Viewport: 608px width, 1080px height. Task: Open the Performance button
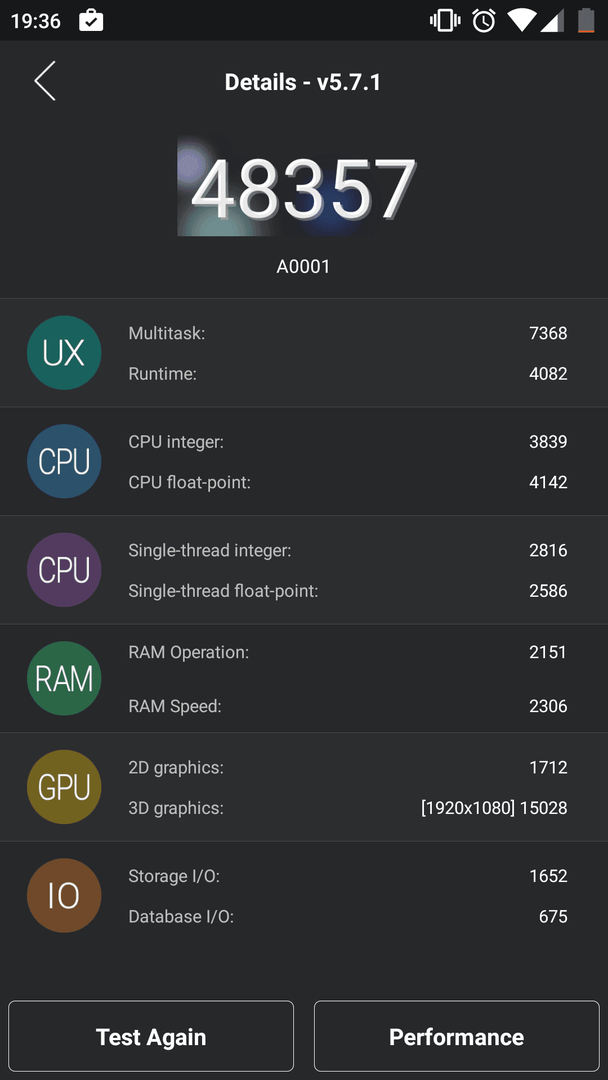click(x=457, y=1036)
